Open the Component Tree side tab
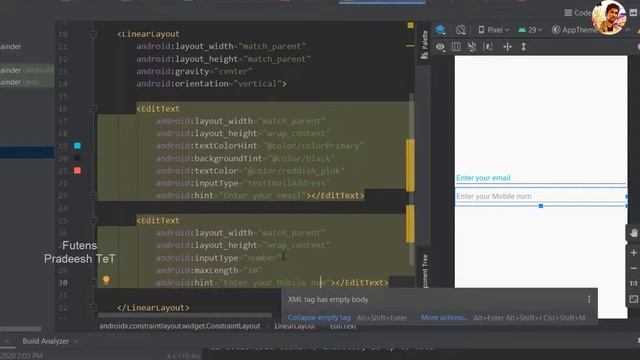 (424, 270)
